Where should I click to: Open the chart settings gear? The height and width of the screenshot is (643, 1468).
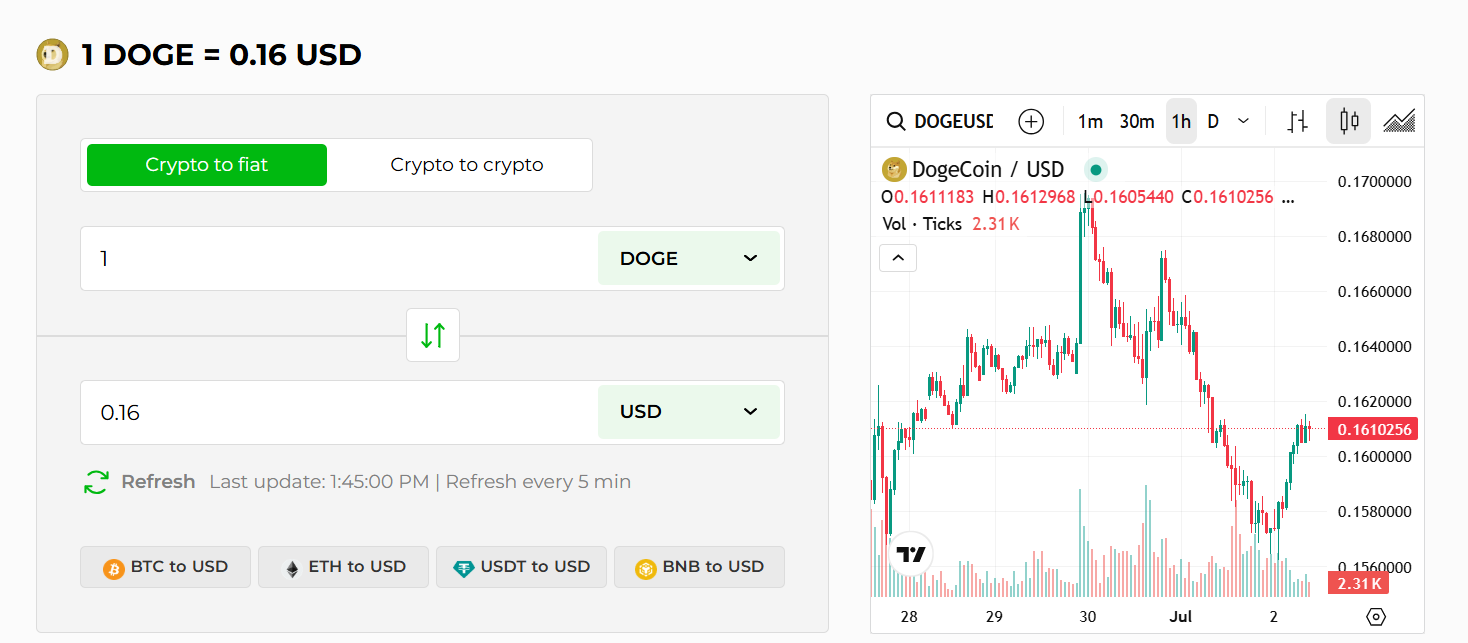(x=1376, y=617)
